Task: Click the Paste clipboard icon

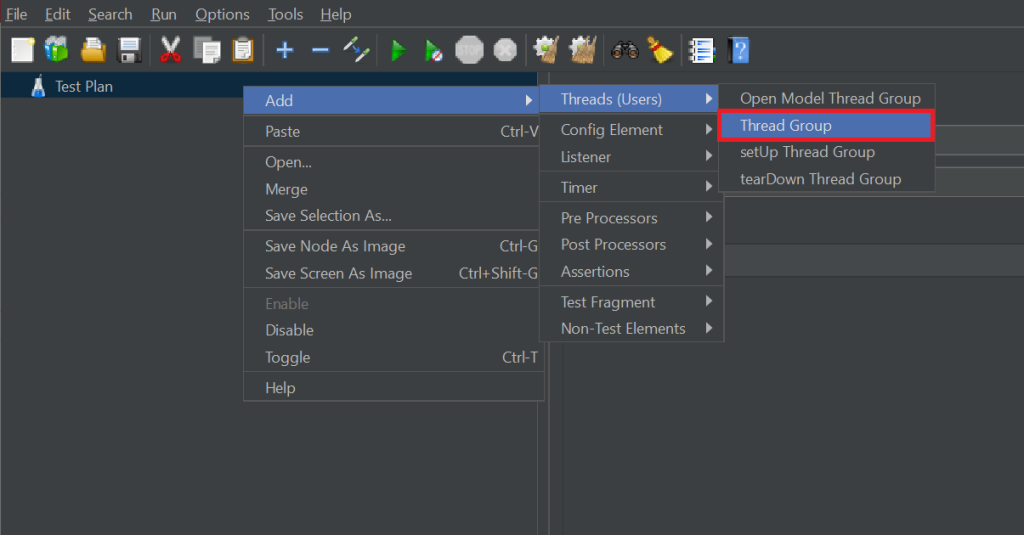Action: [243, 50]
